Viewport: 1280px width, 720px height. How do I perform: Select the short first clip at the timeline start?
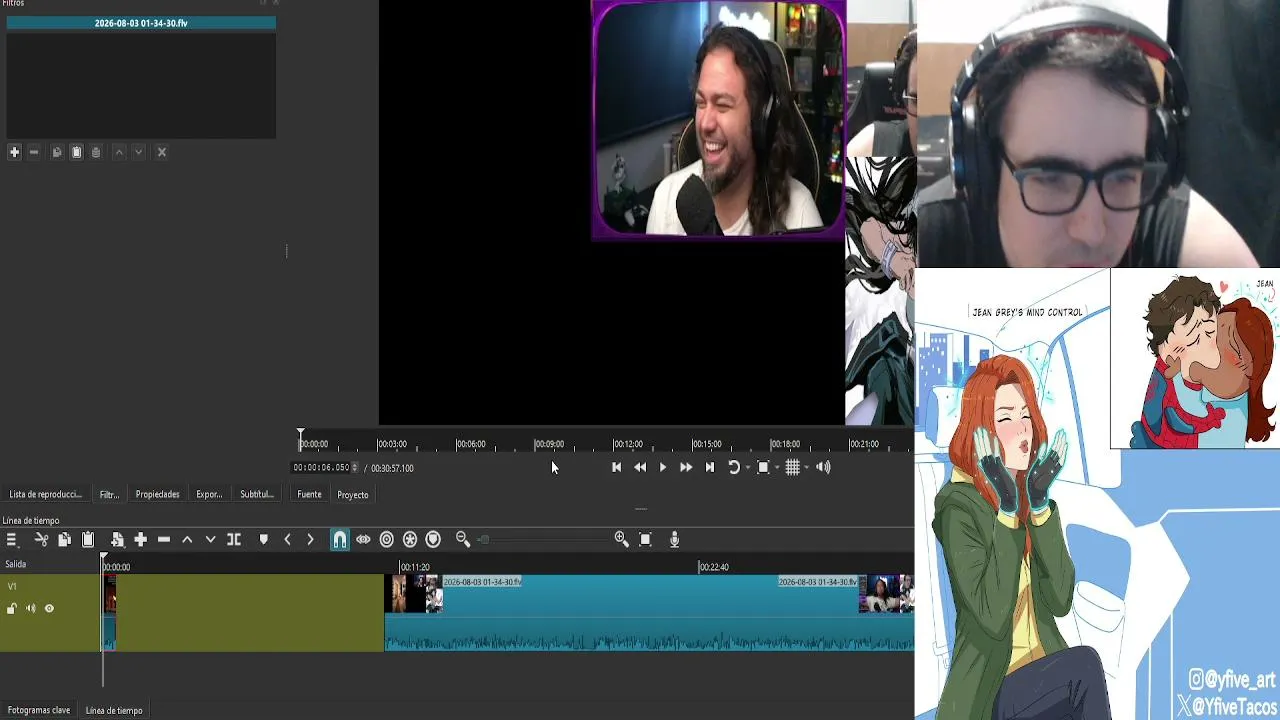(x=109, y=613)
